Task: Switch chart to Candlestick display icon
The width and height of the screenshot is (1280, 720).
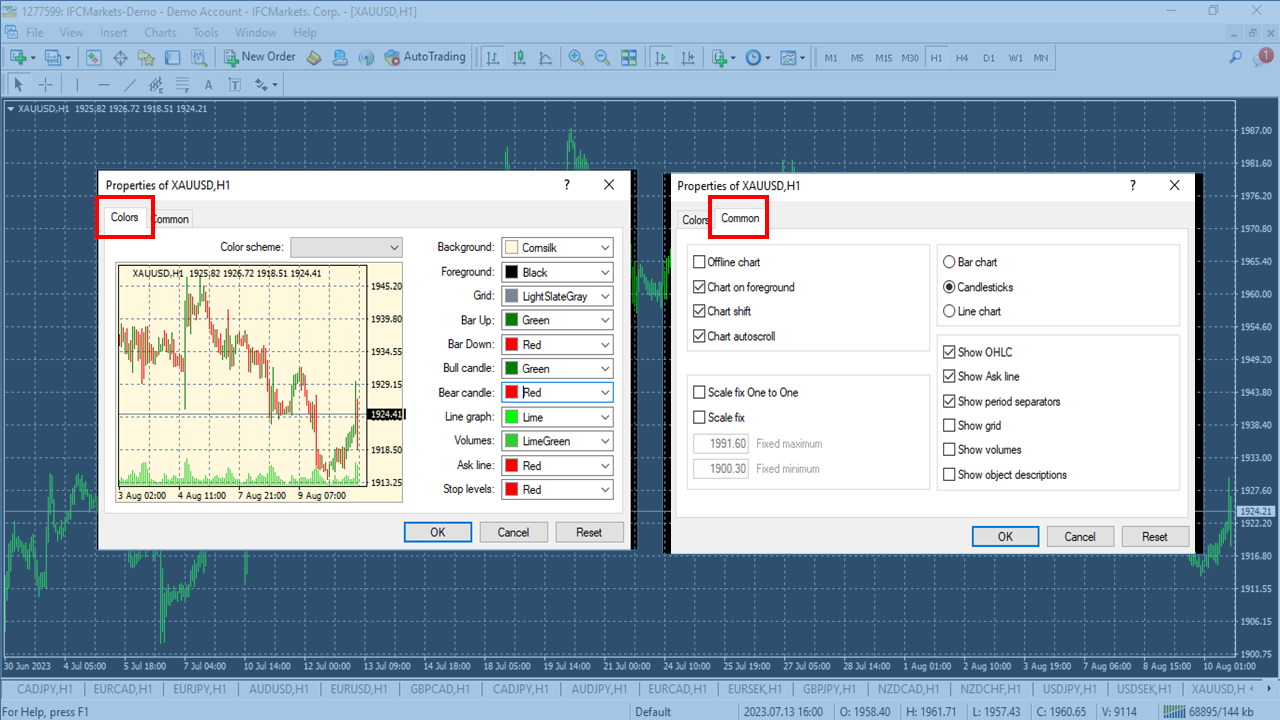Action: (x=518, y=57)
